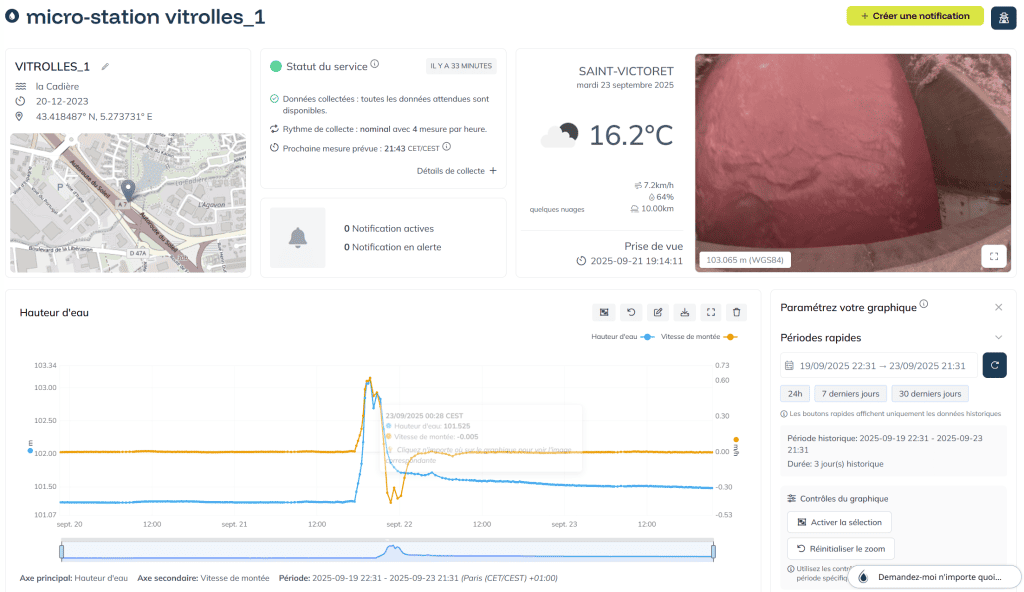Screen dimensions: 1024x592
Task: Open the date range picker calendar
Action: pyautogui.click(x=788, y=365)
